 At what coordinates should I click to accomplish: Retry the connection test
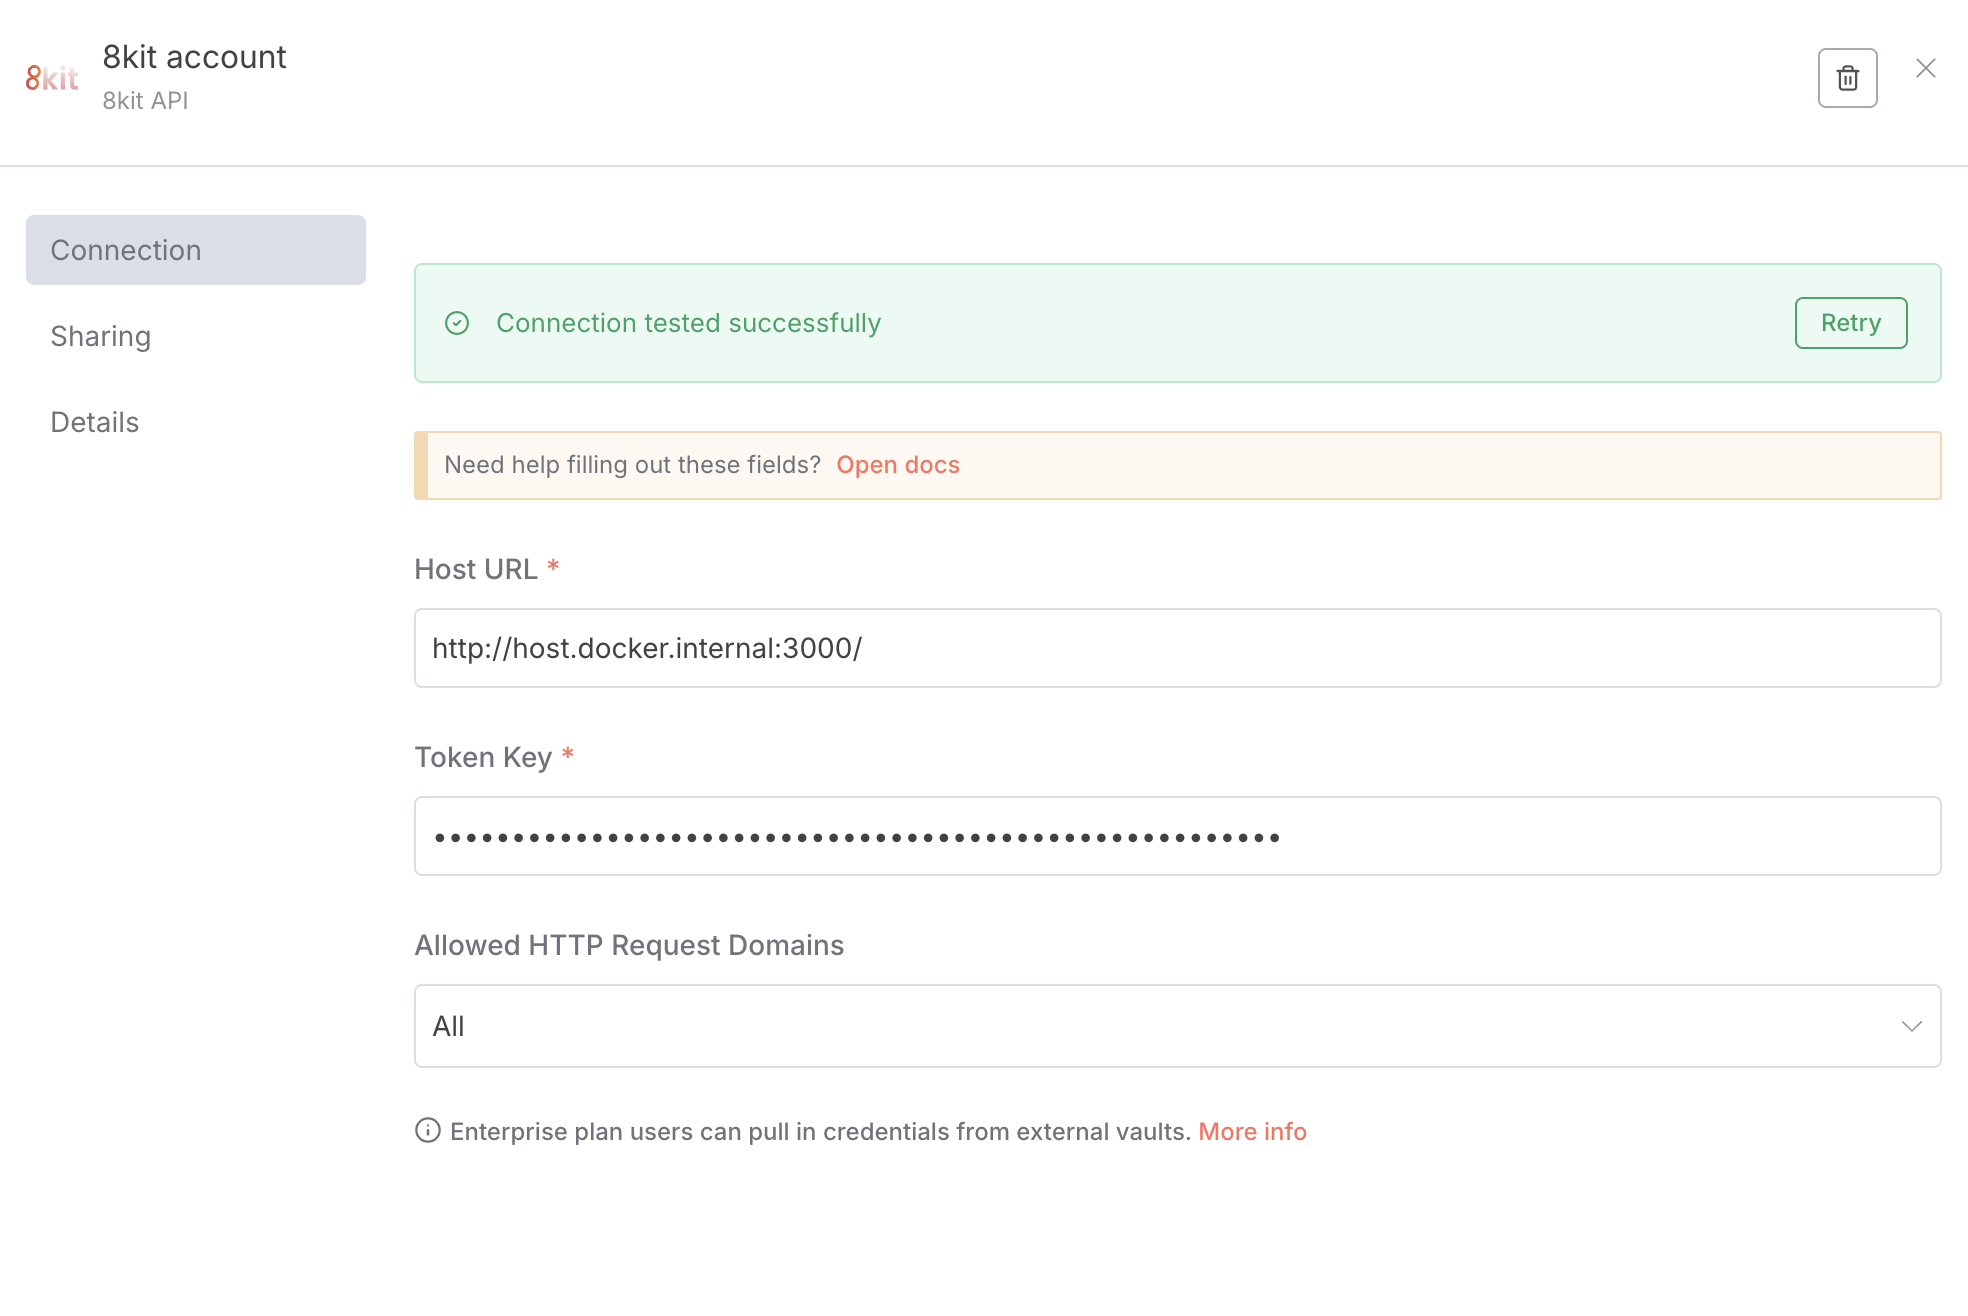(x=1851, y=323)
